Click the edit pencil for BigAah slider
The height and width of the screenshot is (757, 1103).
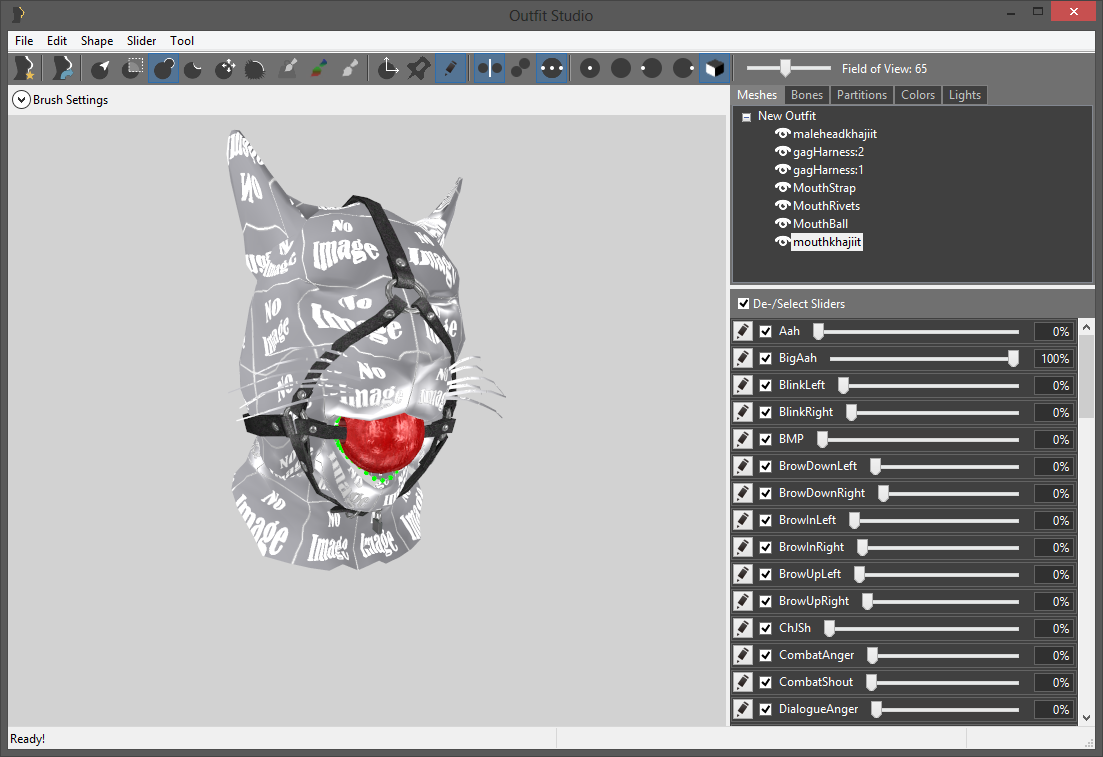pos(743,358)
